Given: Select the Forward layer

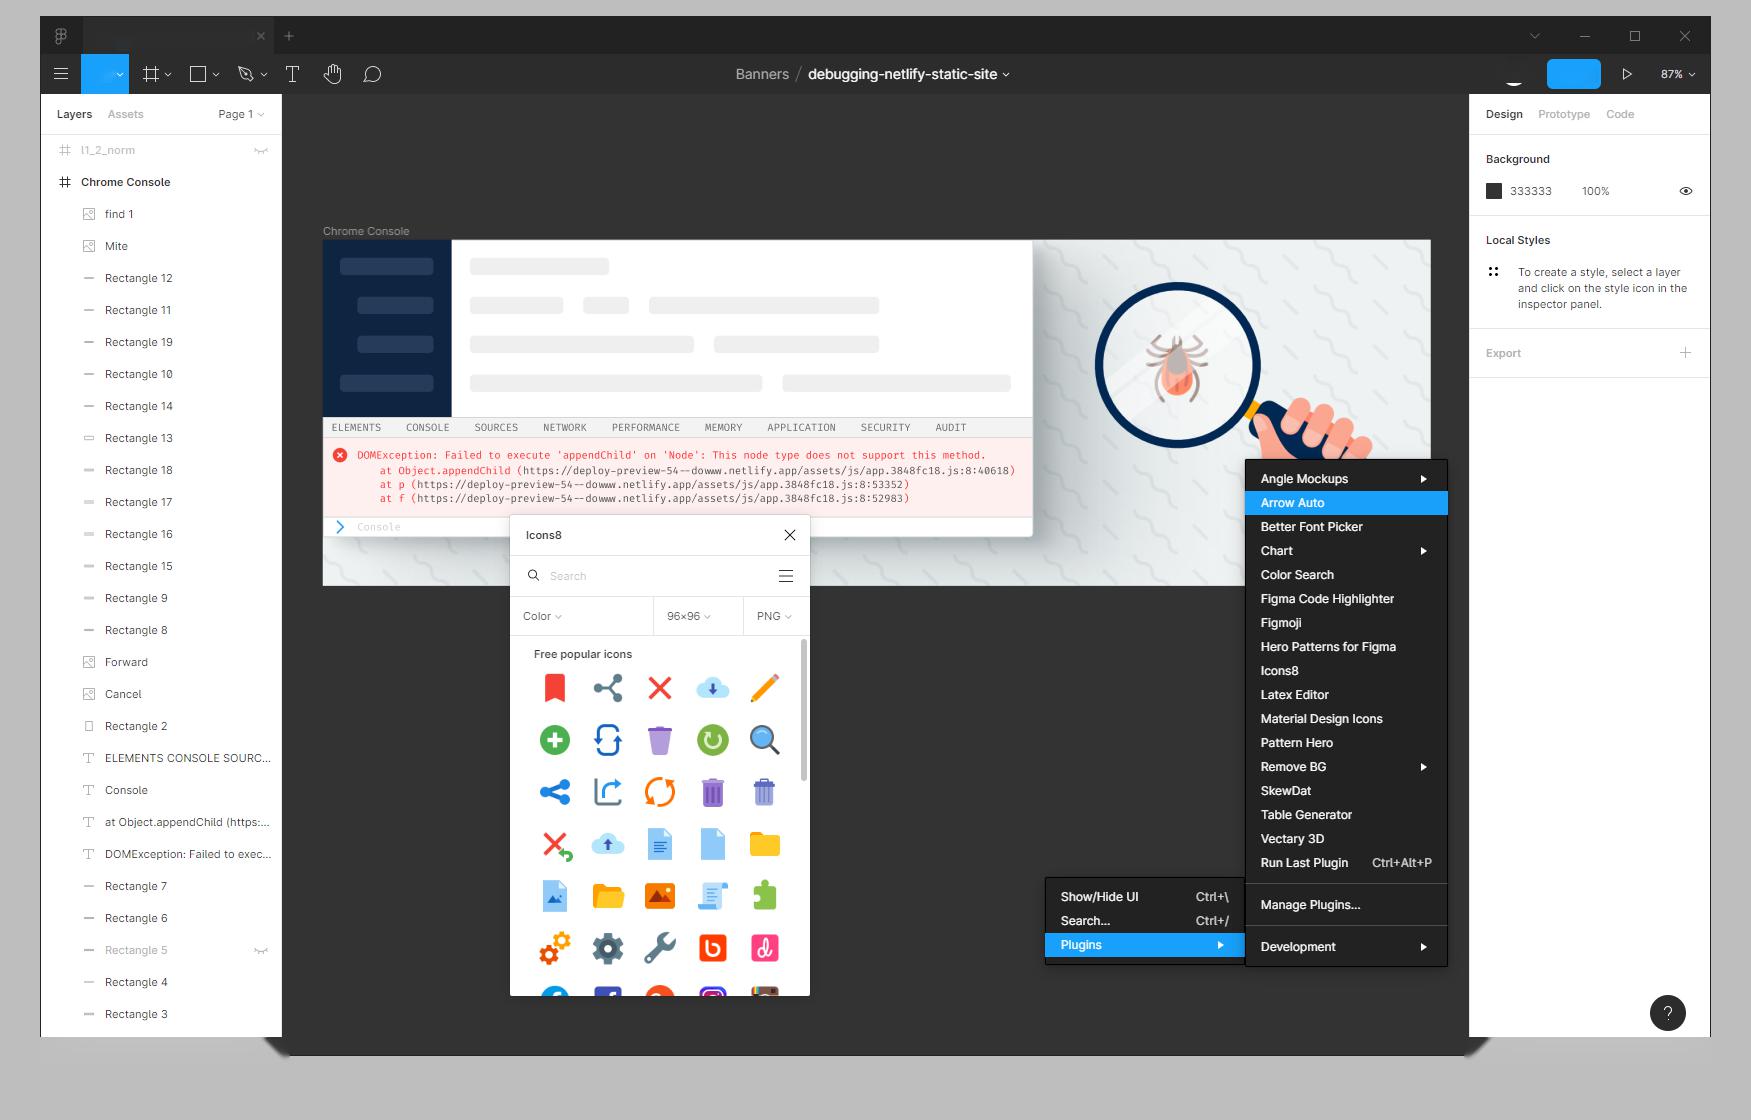Looking at the screenshot, I should pos(161,662).
